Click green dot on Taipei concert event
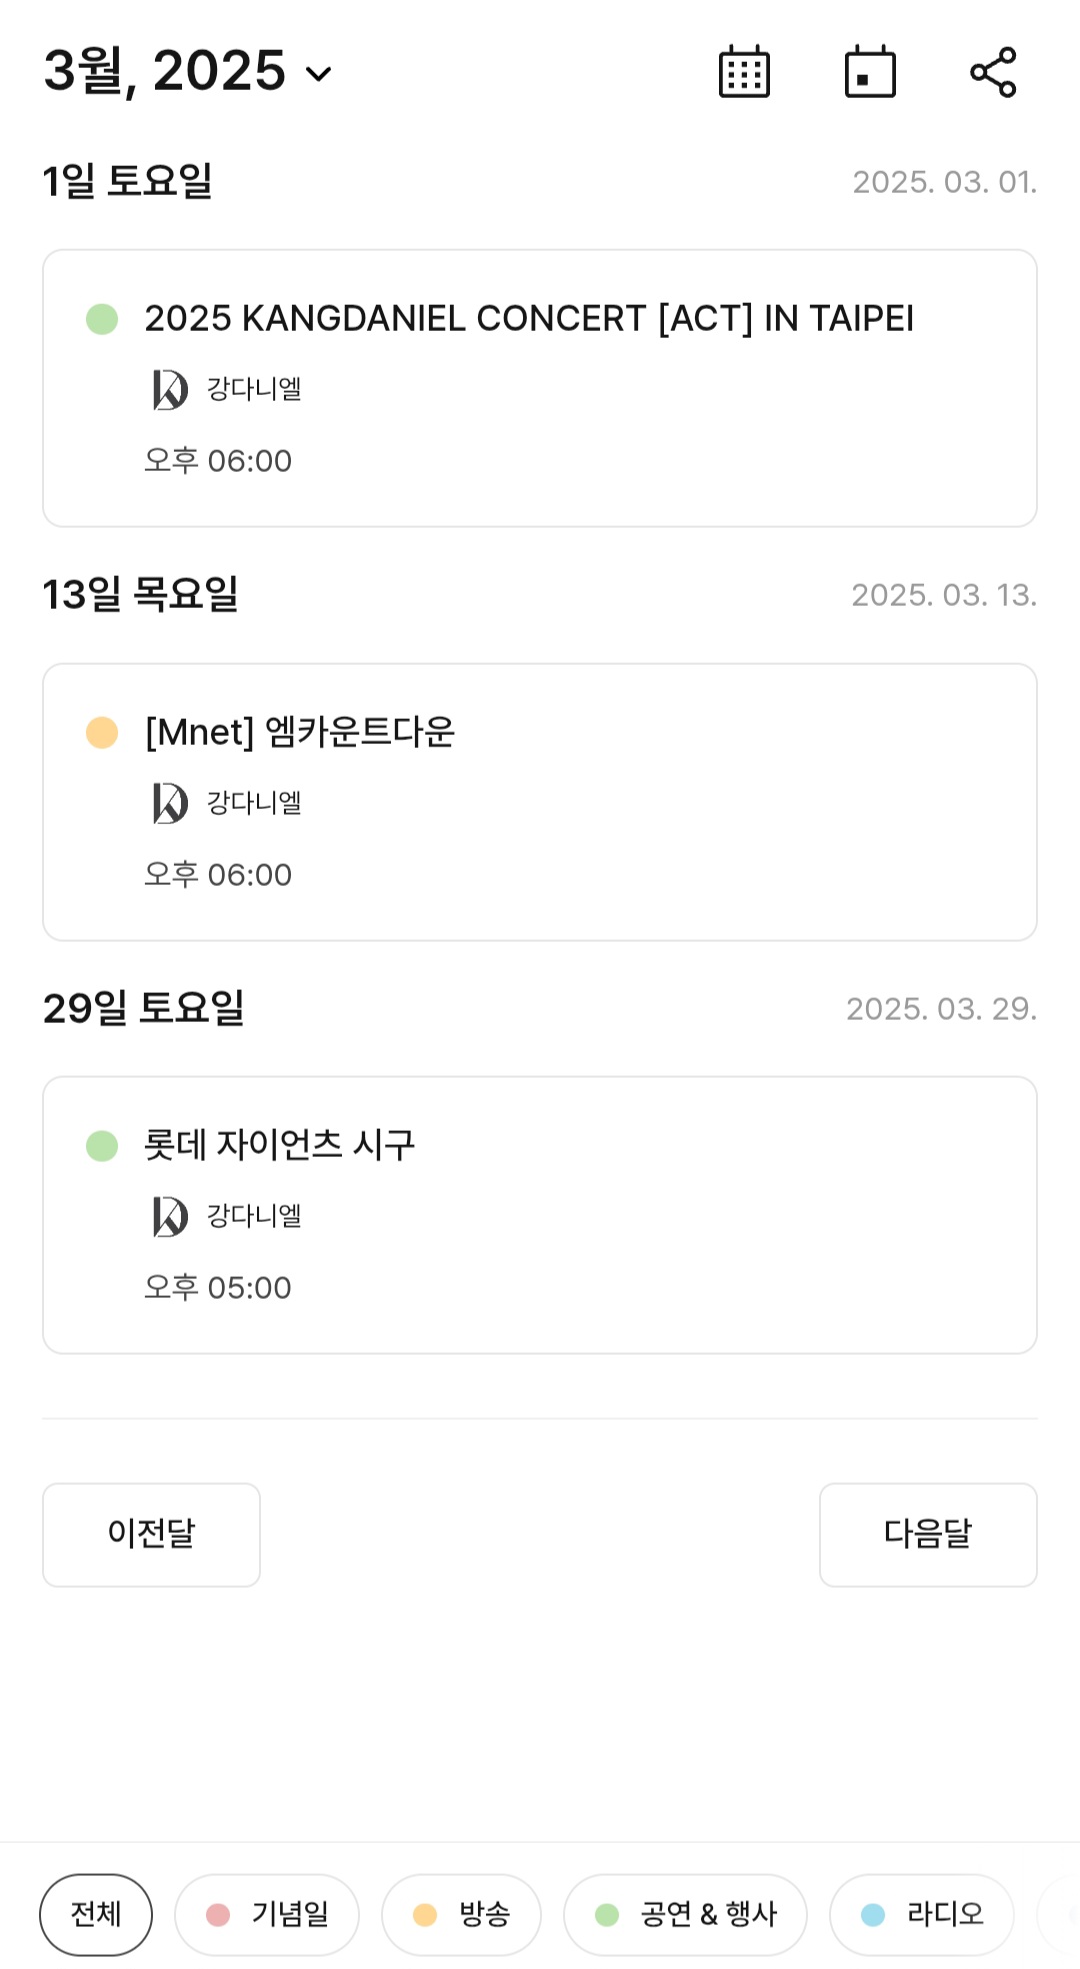This screenshot has height=1969, width=1080. click(102, 319)
